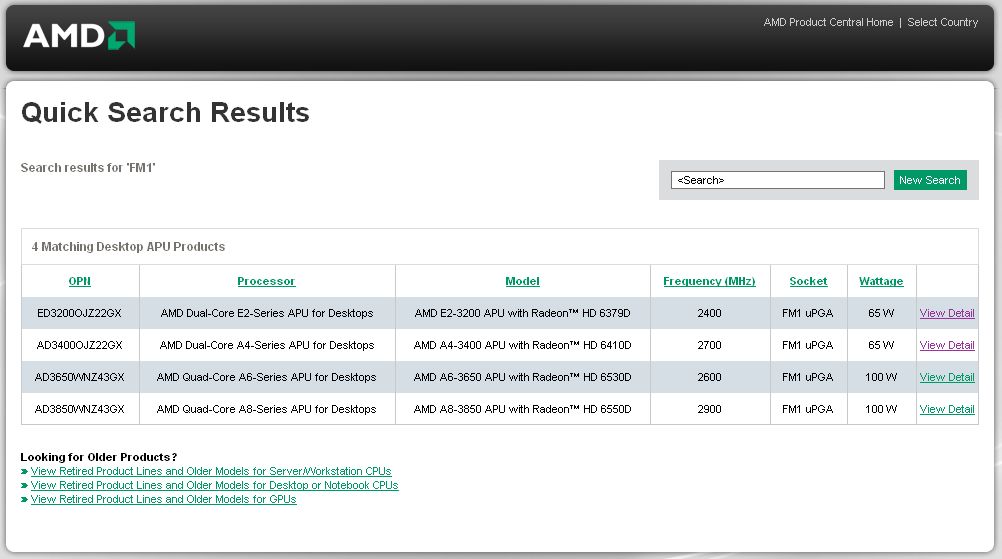Image resolution: width=1002 pixels, height=559 pixels.
Task: Click 'FM1 uPGA' socket cell in A6-3650 row
Action: pos(808,377)
